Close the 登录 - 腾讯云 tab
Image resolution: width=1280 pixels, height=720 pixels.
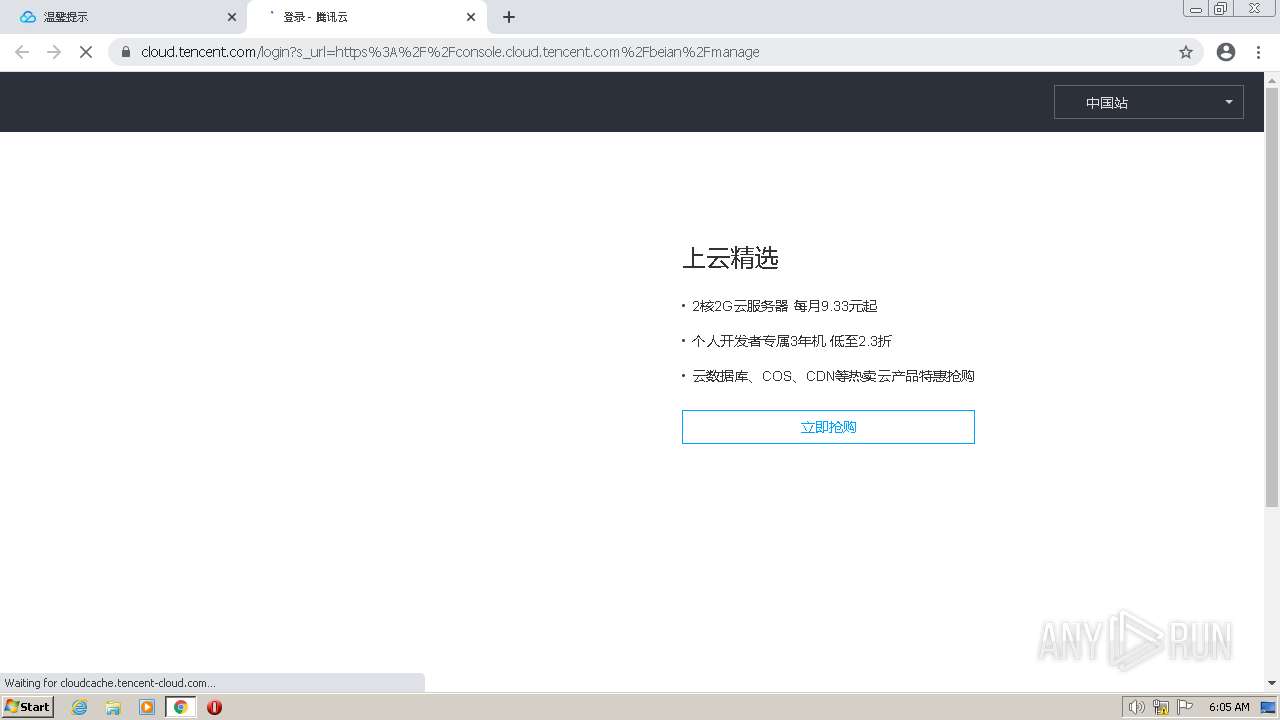(x=471, y=17)
